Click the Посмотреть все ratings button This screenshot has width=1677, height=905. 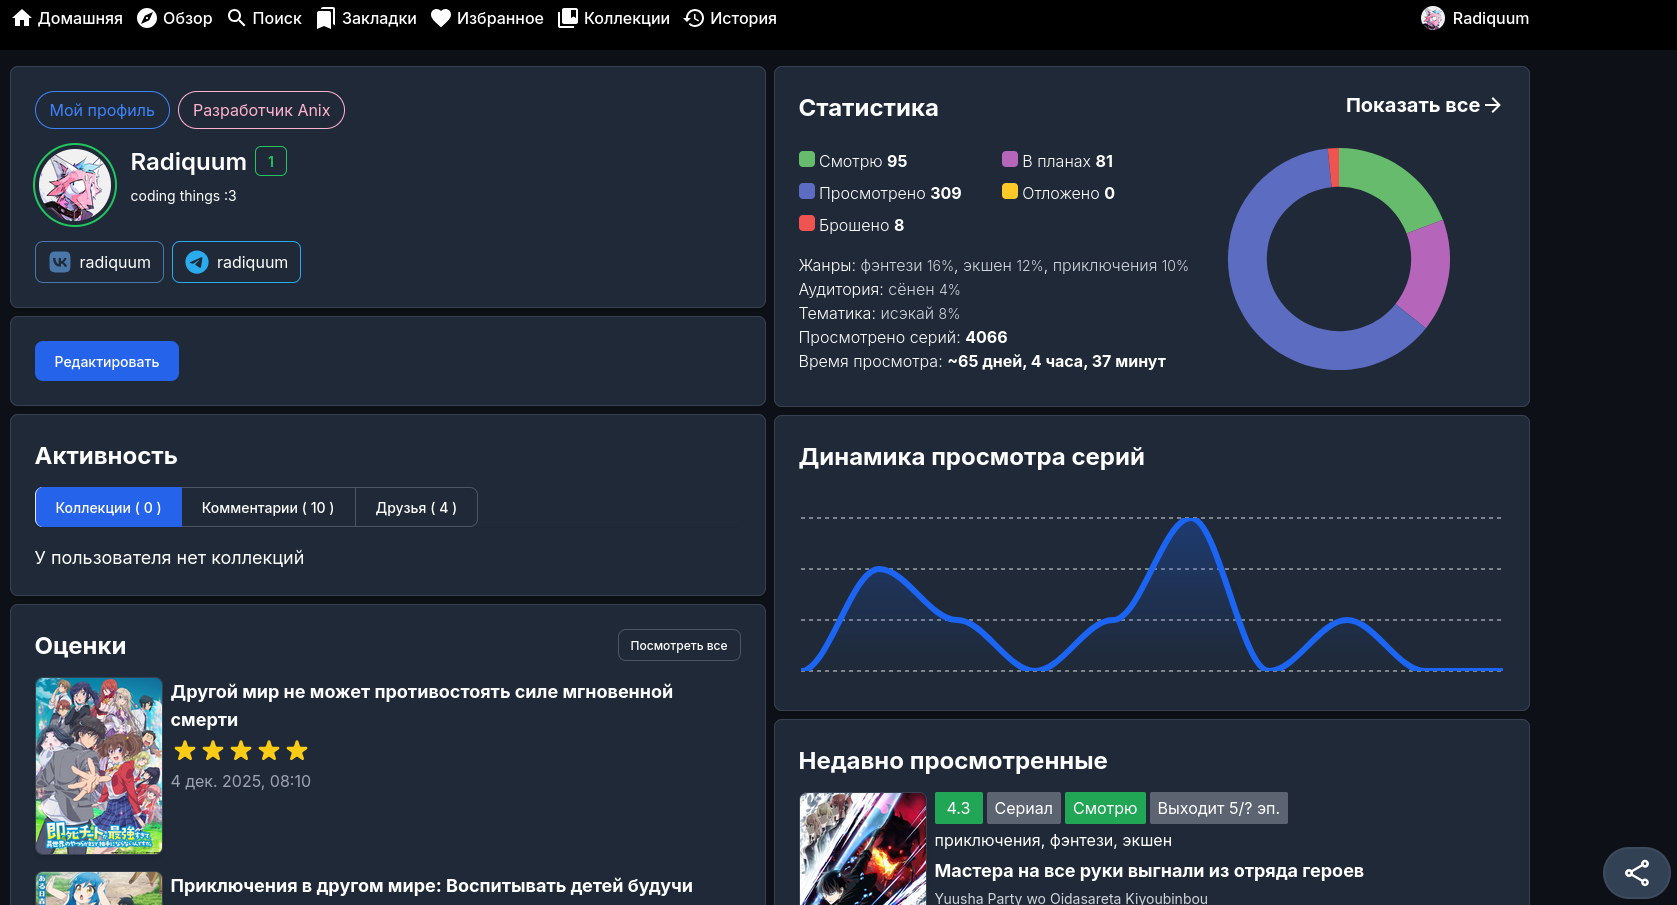tap(679, 645)
